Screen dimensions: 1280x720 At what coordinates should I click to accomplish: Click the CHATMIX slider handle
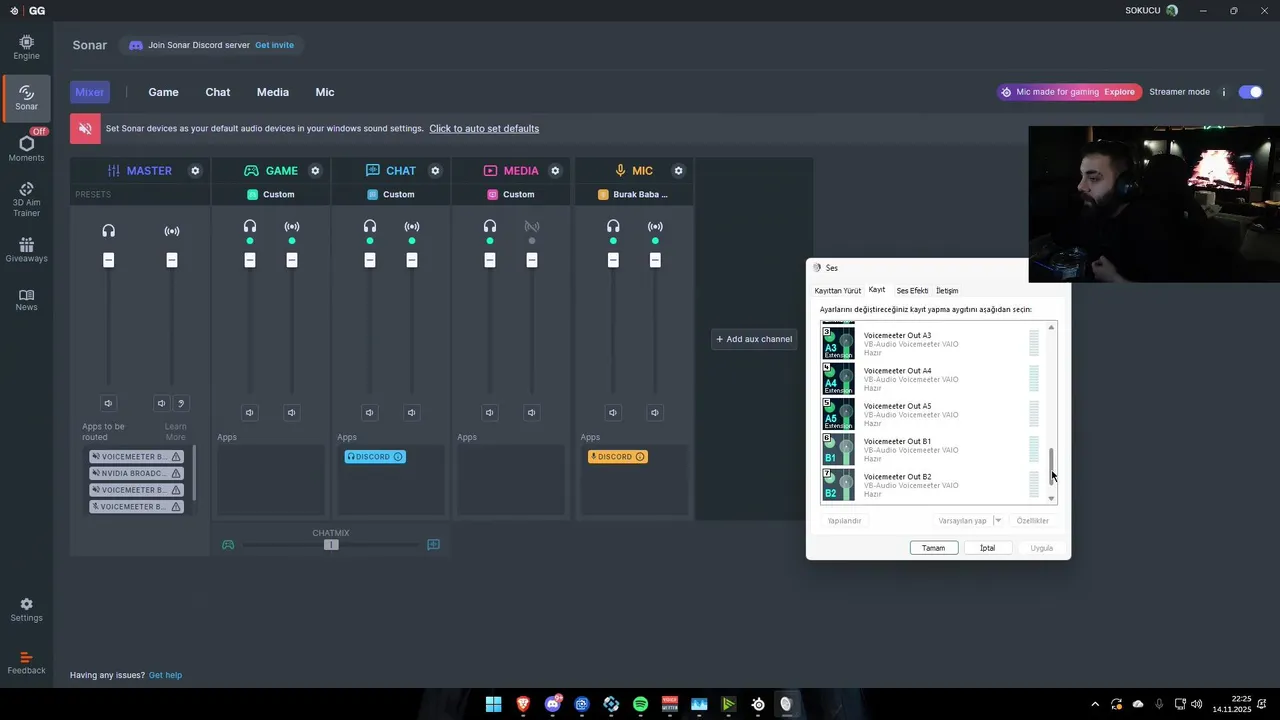point(331,545)
